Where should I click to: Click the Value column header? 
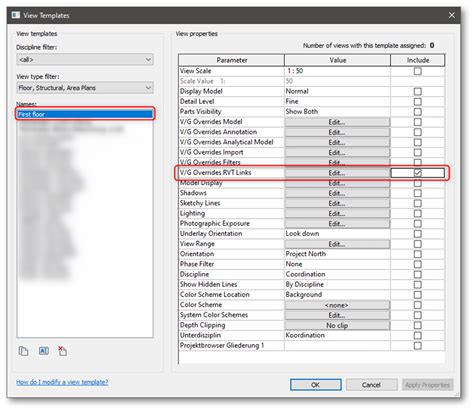[x=337, y=60]
